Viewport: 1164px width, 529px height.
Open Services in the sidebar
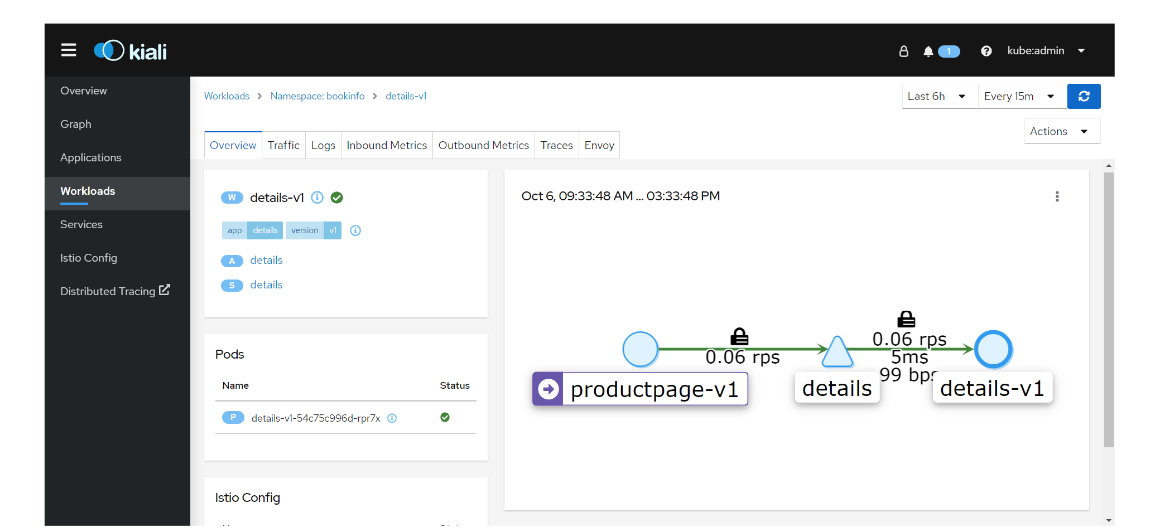[117, 225]
